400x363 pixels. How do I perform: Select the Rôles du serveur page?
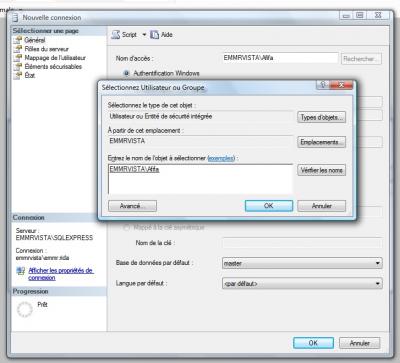46,49
